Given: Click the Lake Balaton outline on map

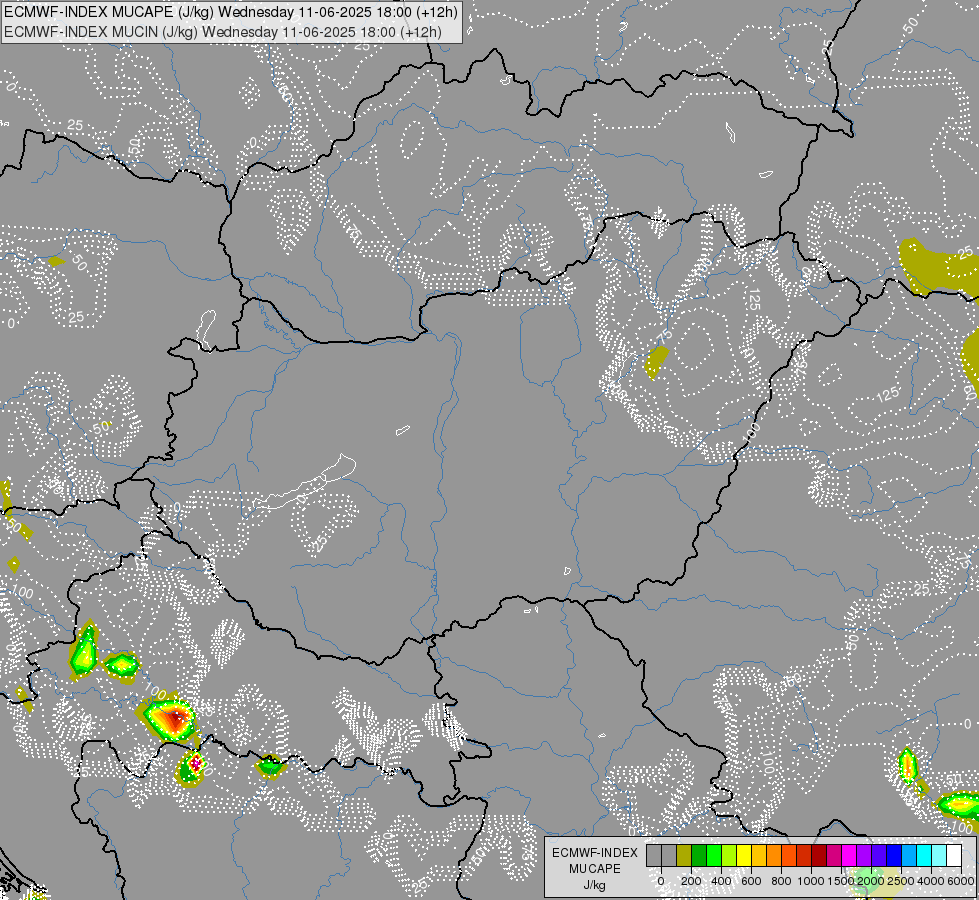Looking at the screenshot, I should click(304, 483).
